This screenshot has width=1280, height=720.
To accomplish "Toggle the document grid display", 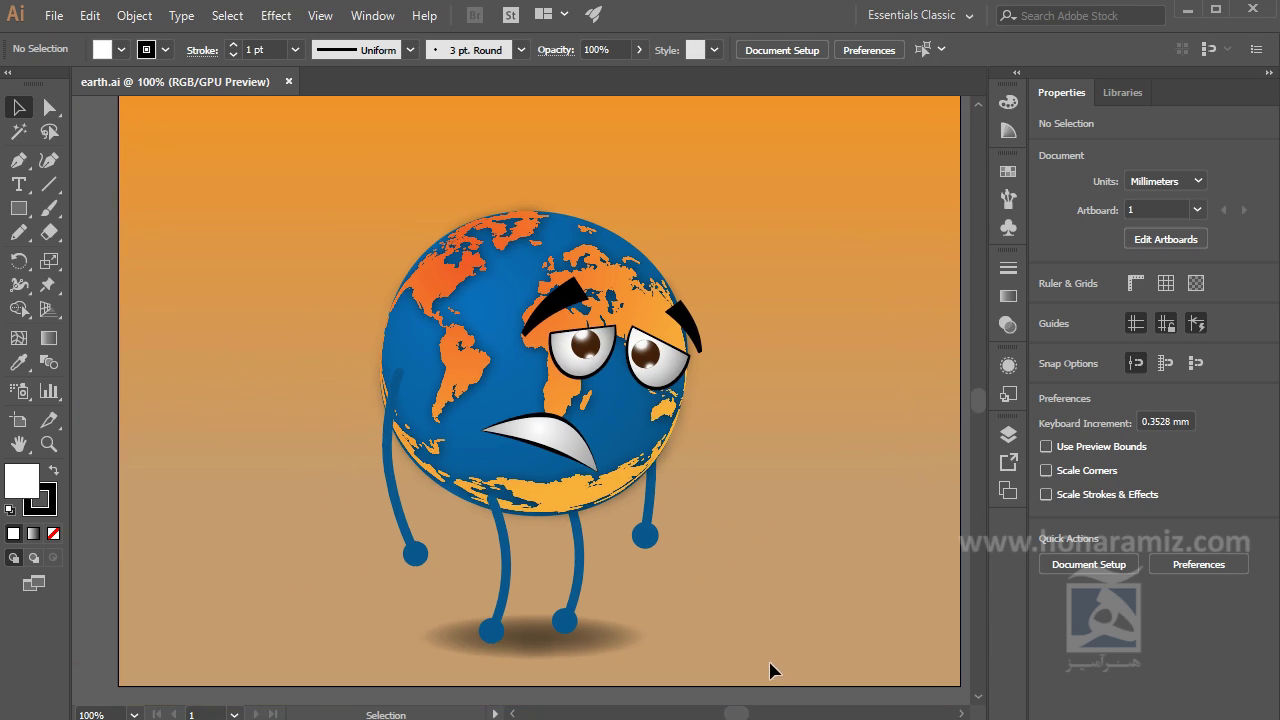I will (1166, 283).
